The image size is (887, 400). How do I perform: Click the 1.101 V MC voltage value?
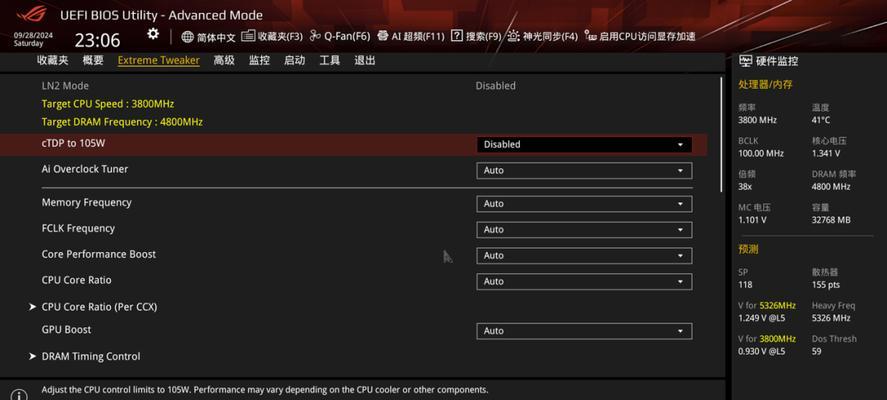(752, 220)
